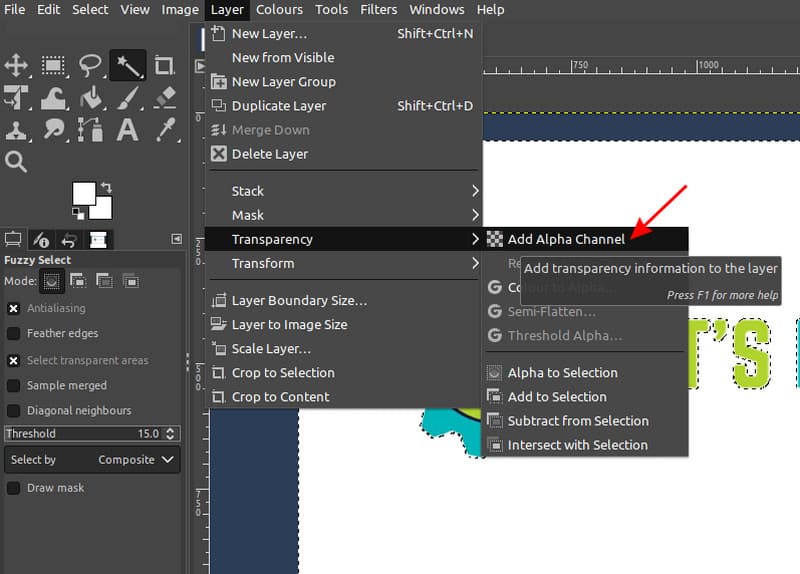800x574 pixels.
Task: Select the Zoom magnifier tool
Action: 16,161
